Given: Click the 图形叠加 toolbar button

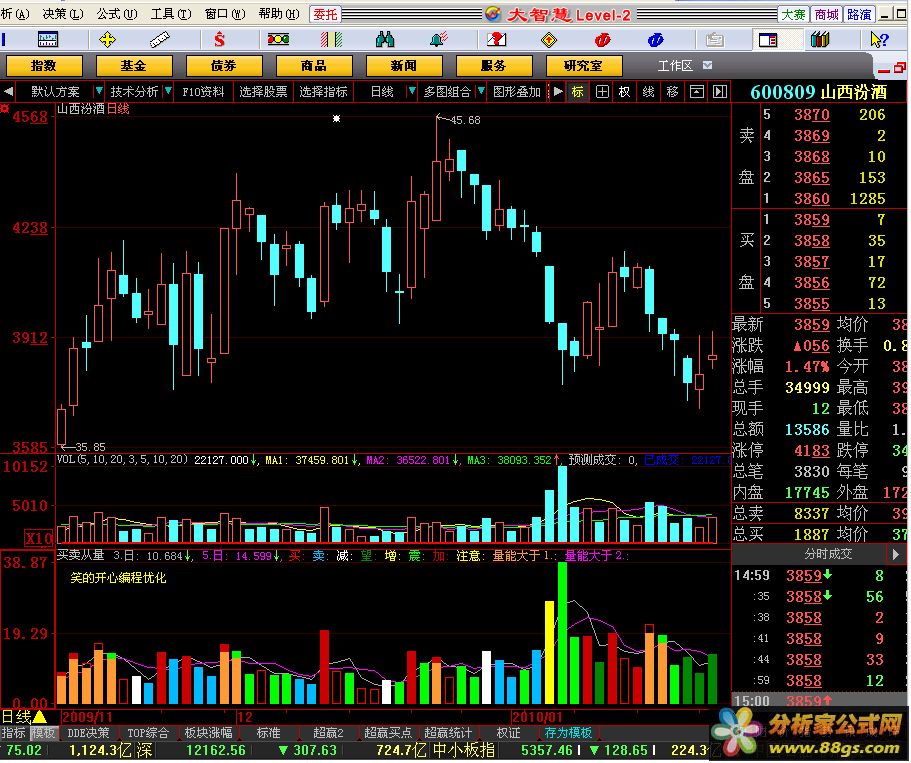Looking at the screenshot, I should point(517,91).
